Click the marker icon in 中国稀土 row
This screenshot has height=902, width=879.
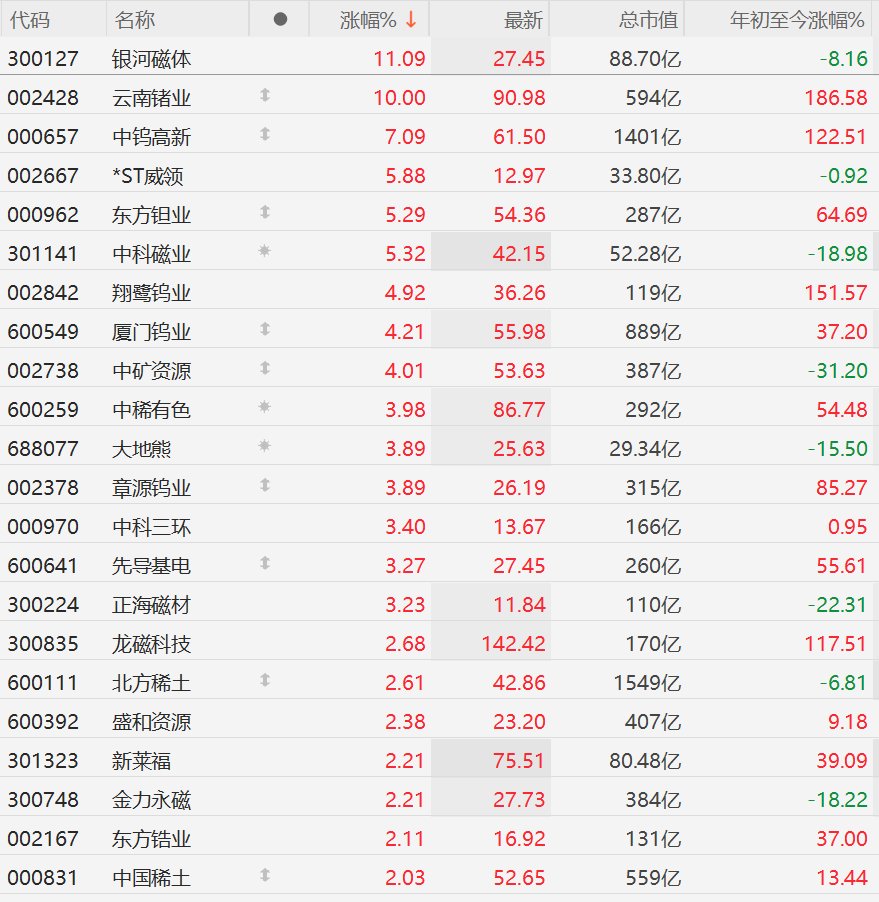pyautogui.click(x=265, y=875)
